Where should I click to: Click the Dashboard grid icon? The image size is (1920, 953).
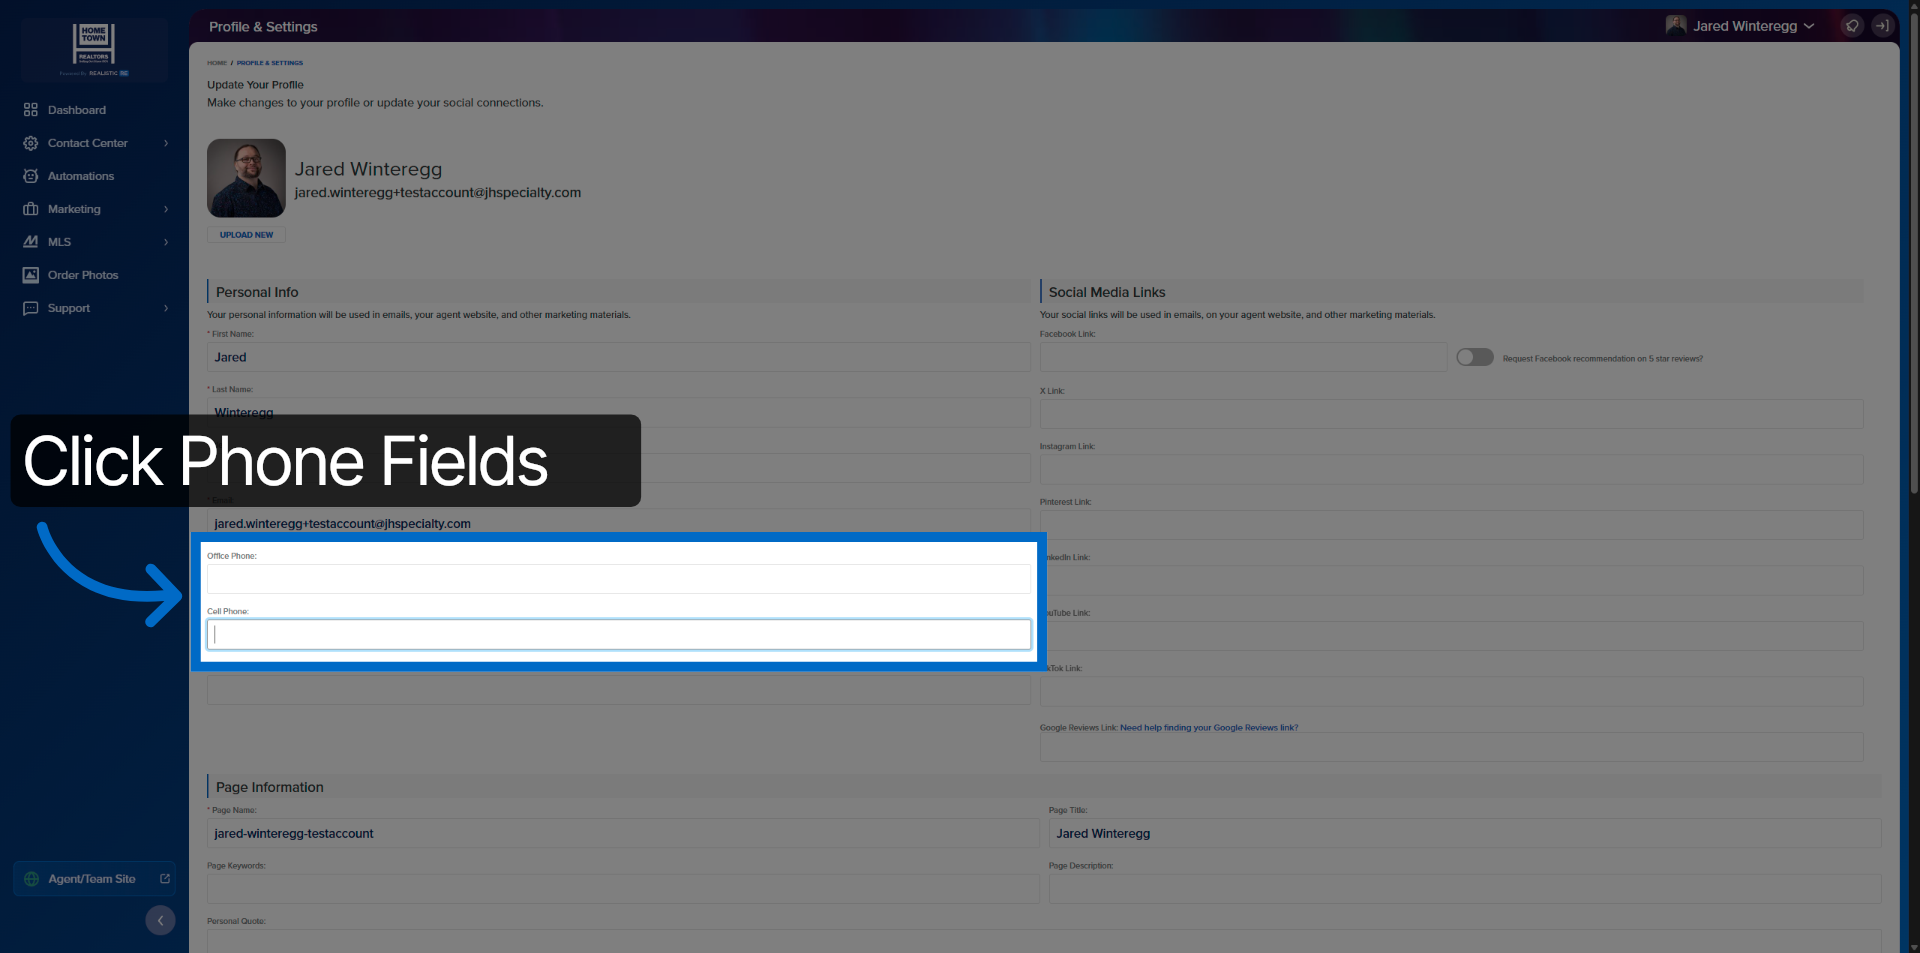[31, 110]
